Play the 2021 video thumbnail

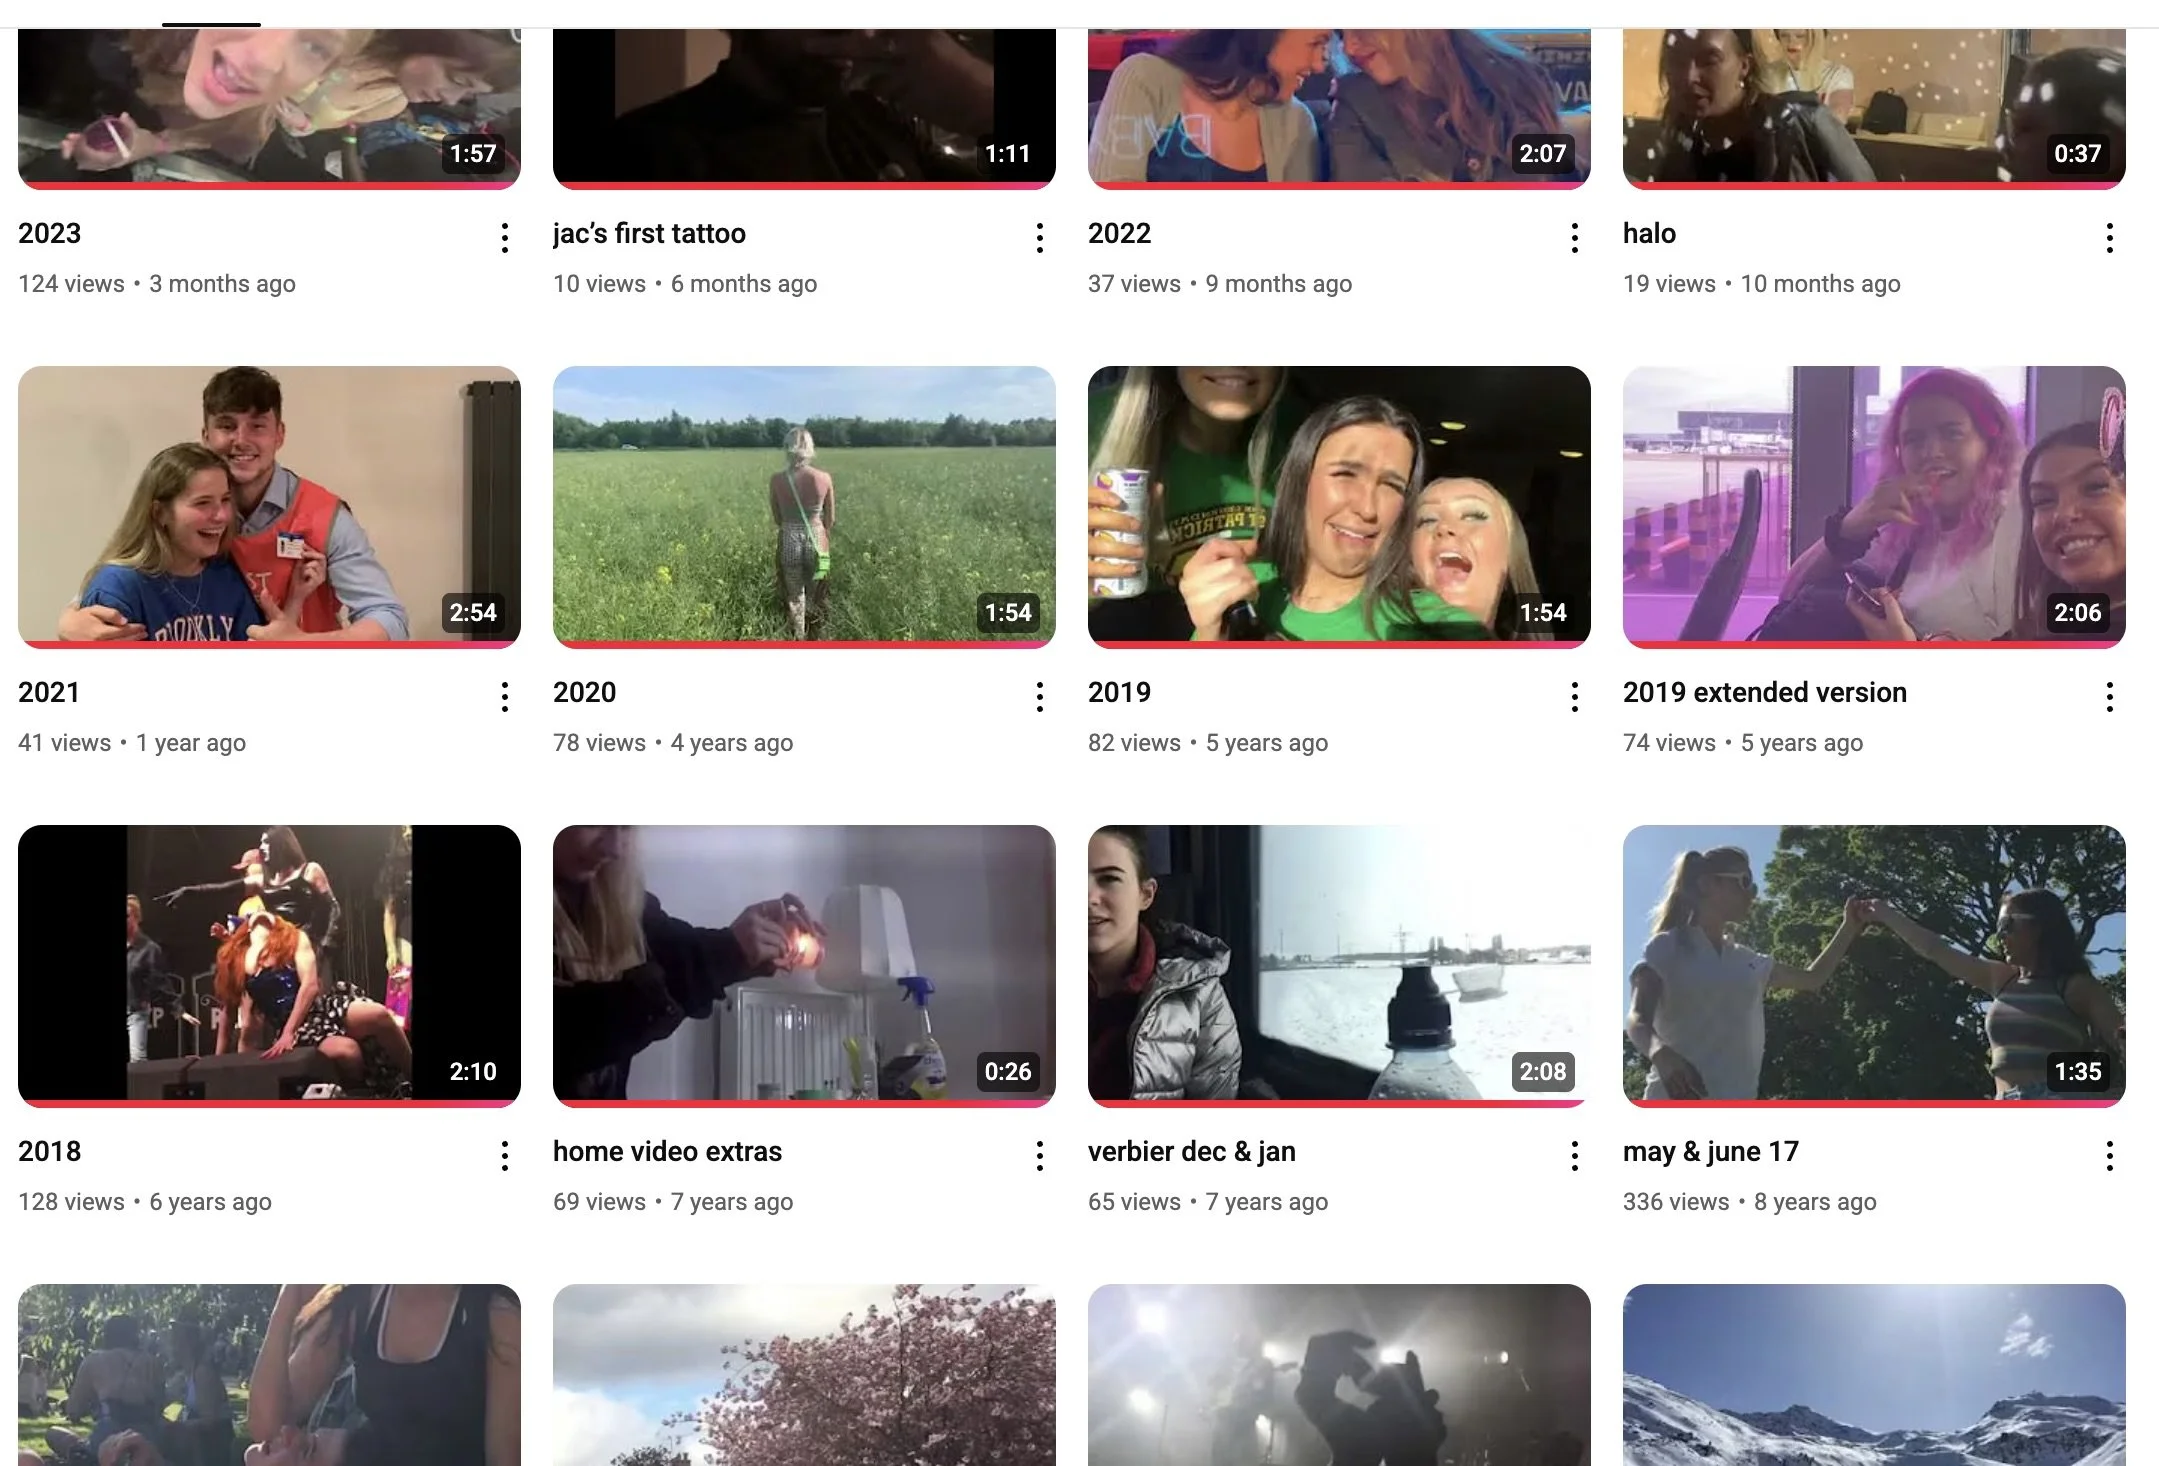click(269, 505)
